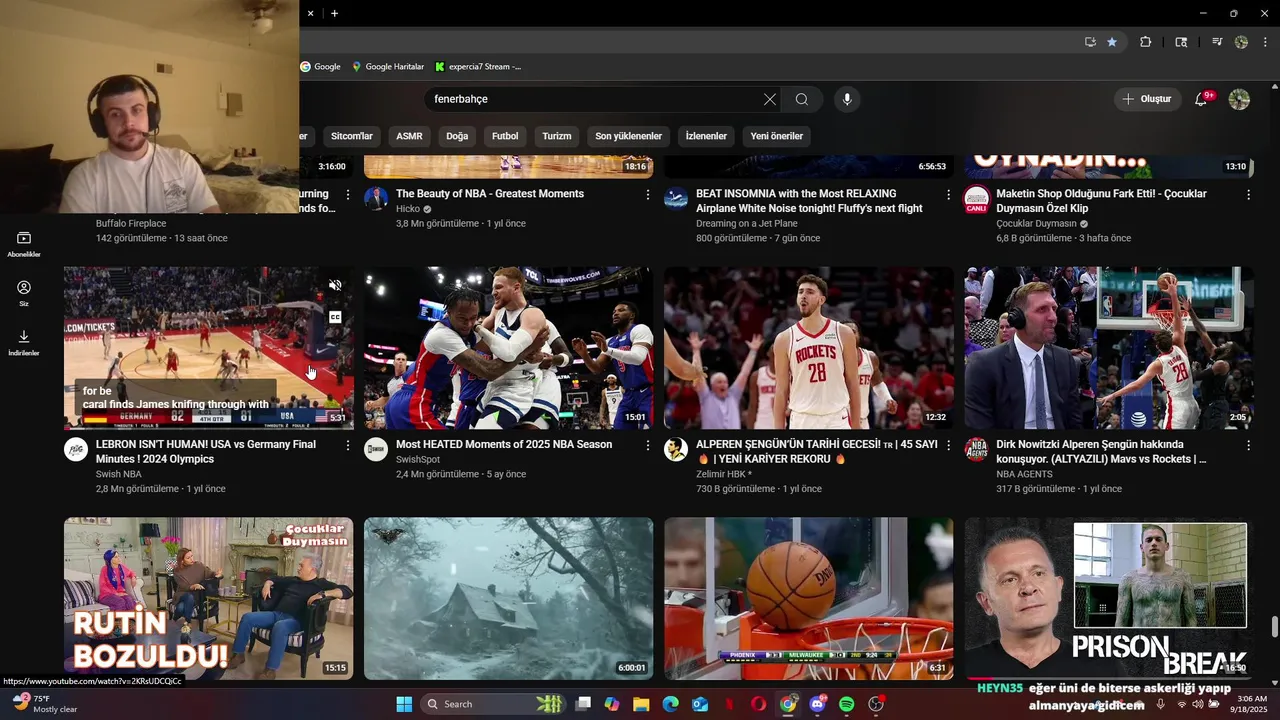Open options menu for BEAT INSOMNIA video

pyautogui.click(x=948, y=194)
